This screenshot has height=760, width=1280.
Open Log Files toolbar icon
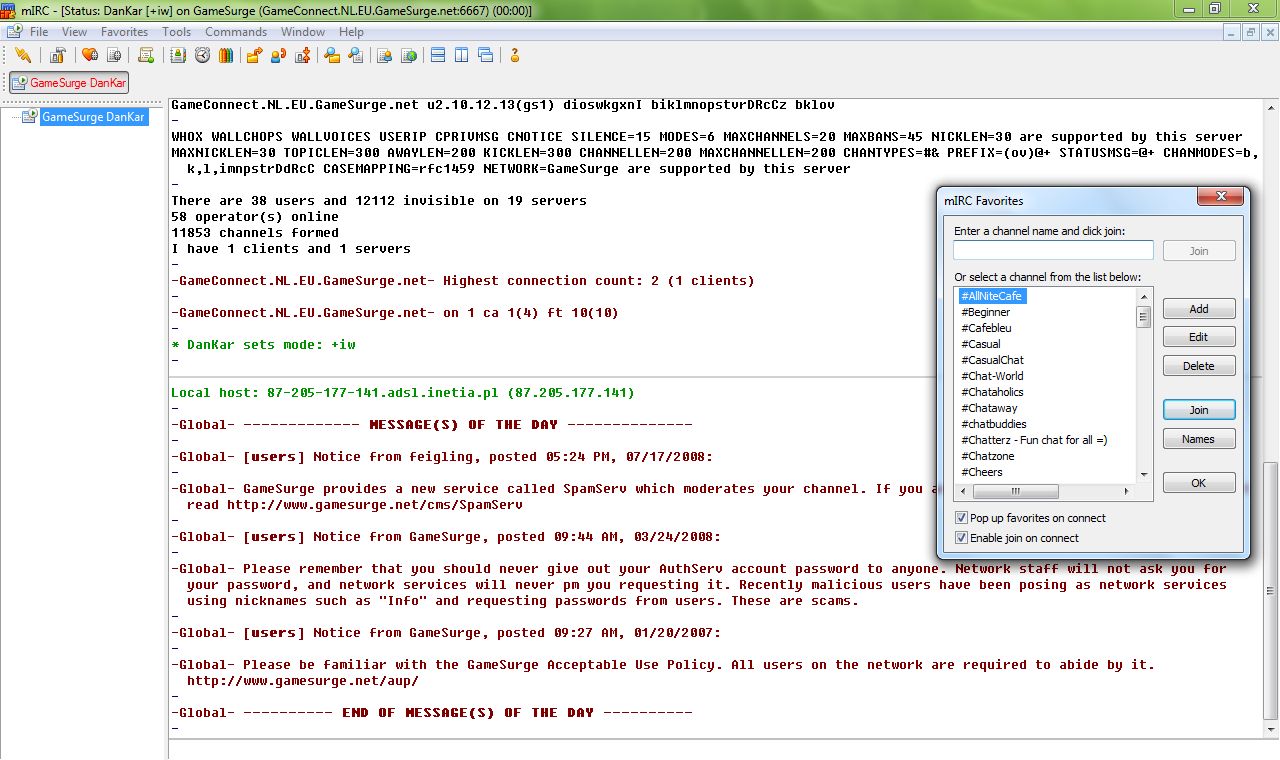[356, 55]
